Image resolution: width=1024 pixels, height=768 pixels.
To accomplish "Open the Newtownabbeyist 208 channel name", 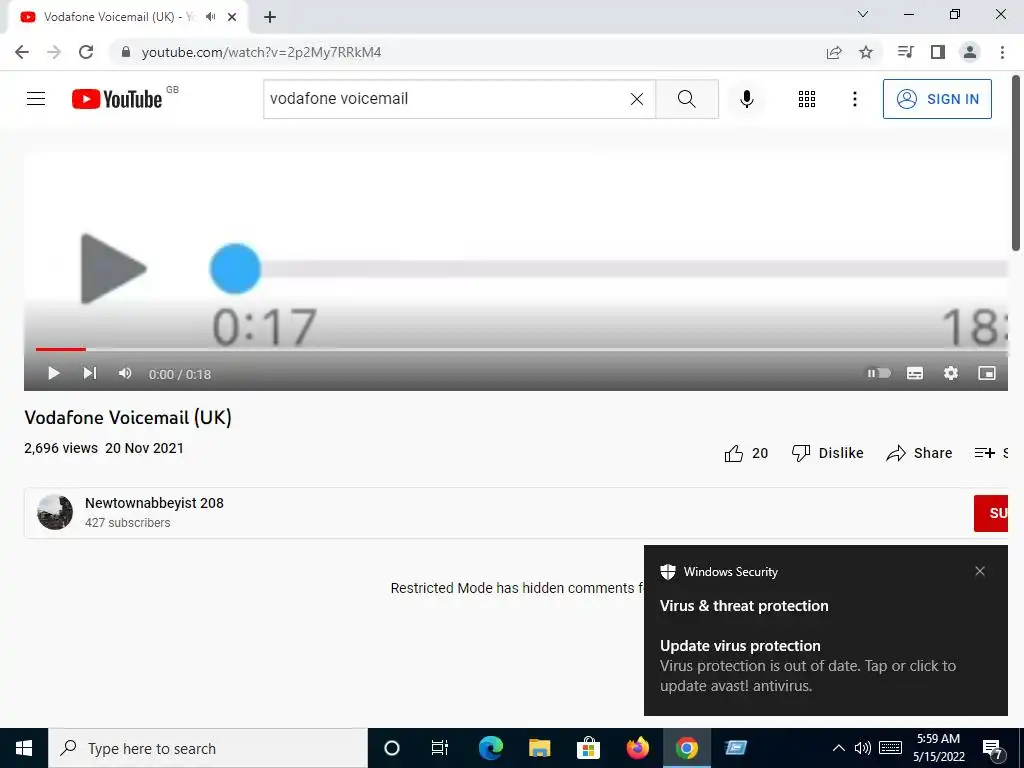I will [x=154, y=503].
